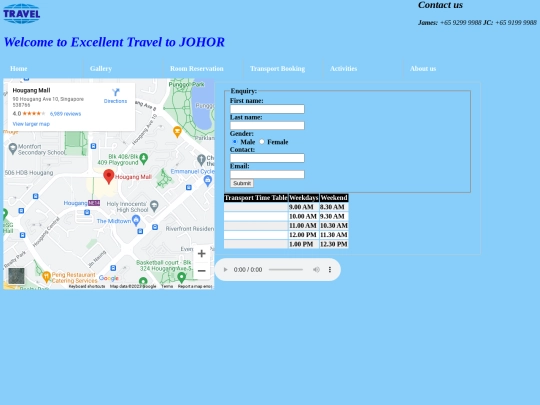Open the Home menu item
The height and width of the screenshot is (405, 540).
(19, 69)
